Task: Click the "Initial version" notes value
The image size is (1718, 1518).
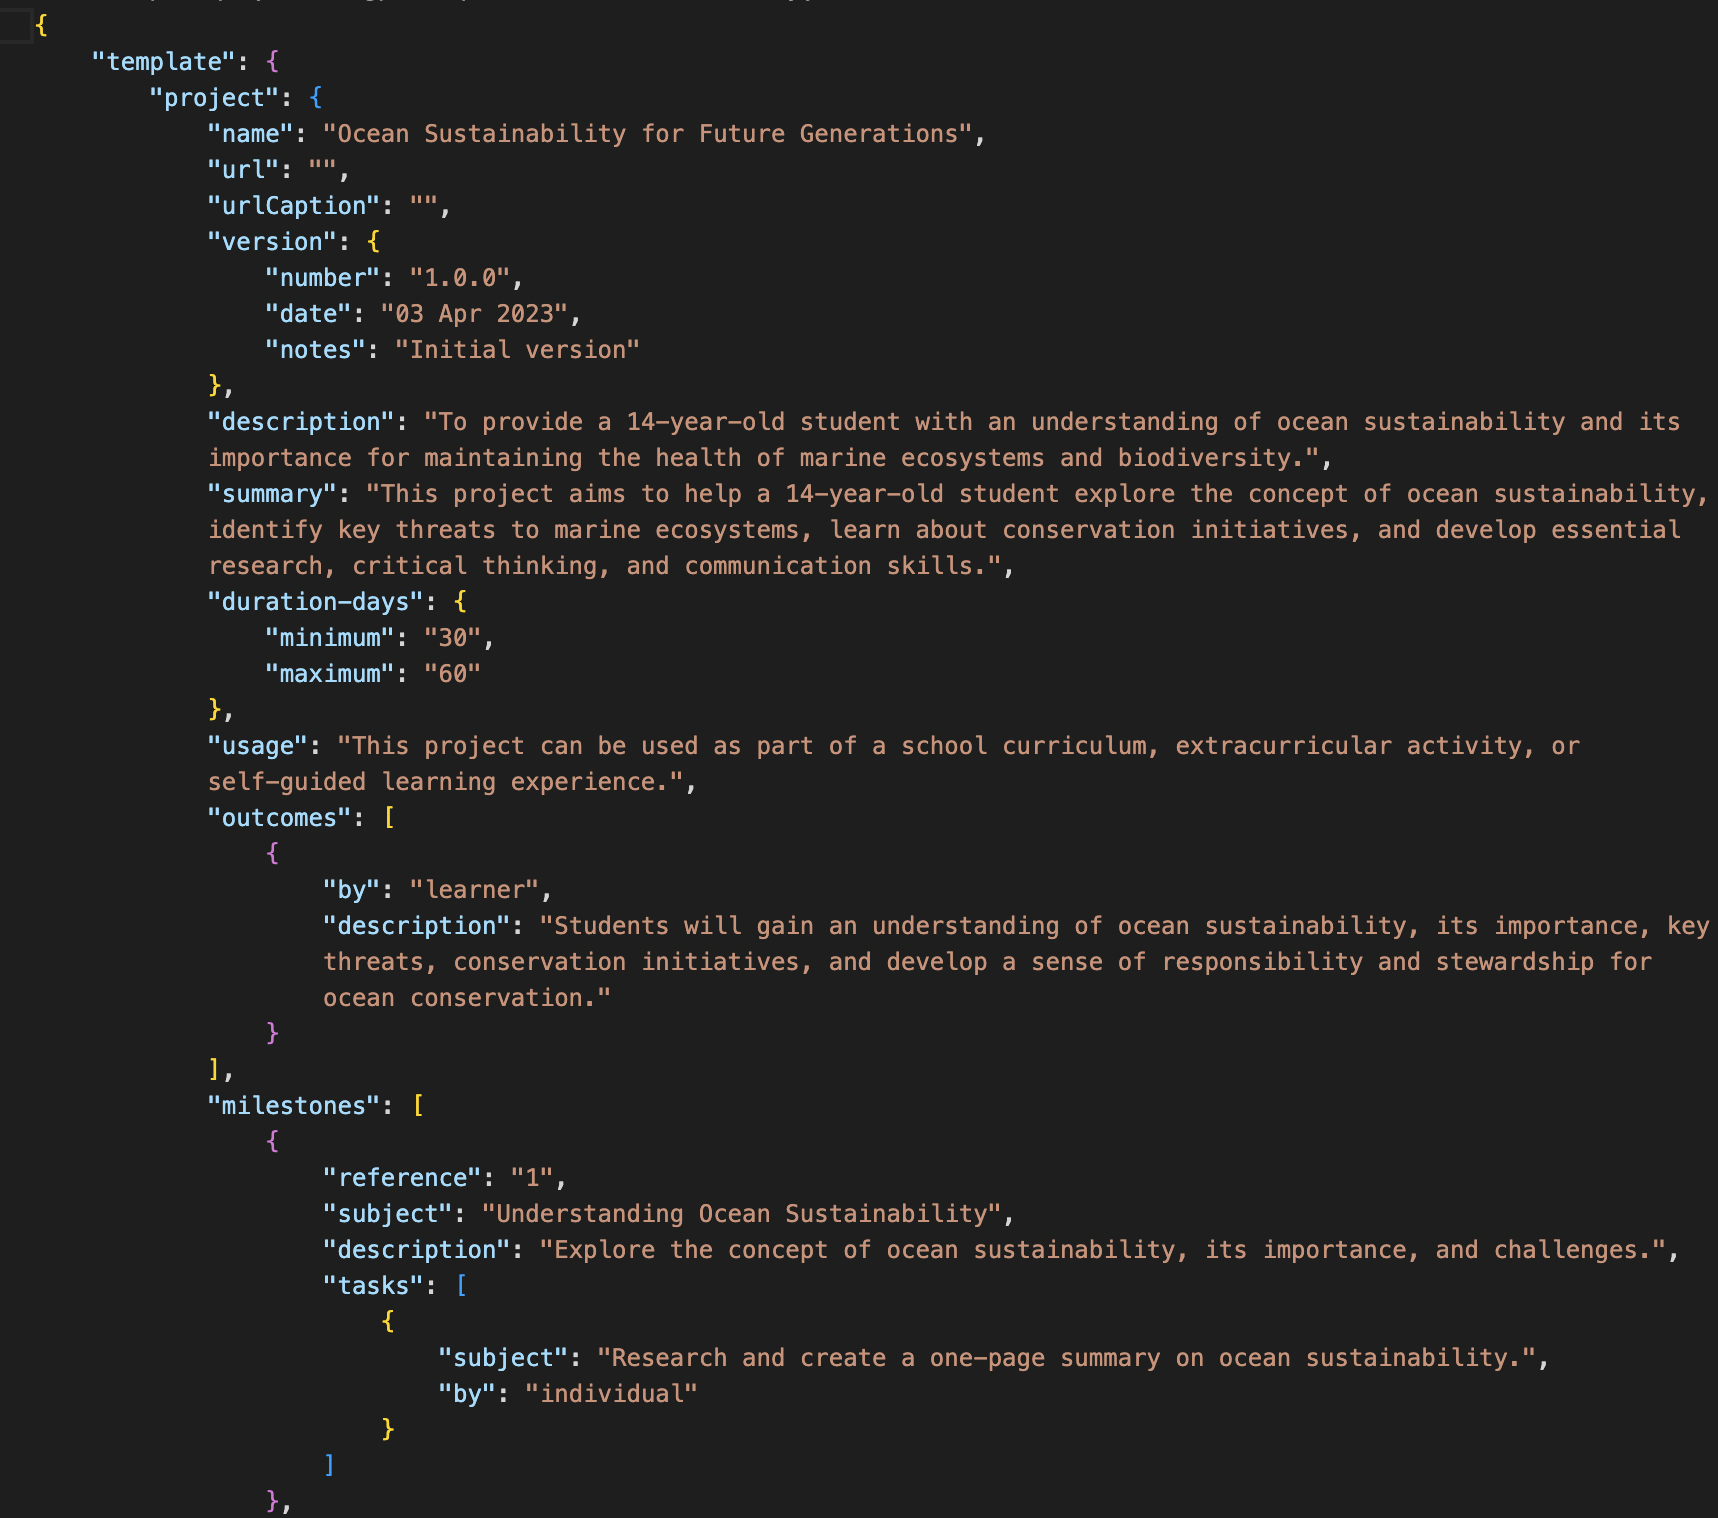Action: tap(516, 350)
